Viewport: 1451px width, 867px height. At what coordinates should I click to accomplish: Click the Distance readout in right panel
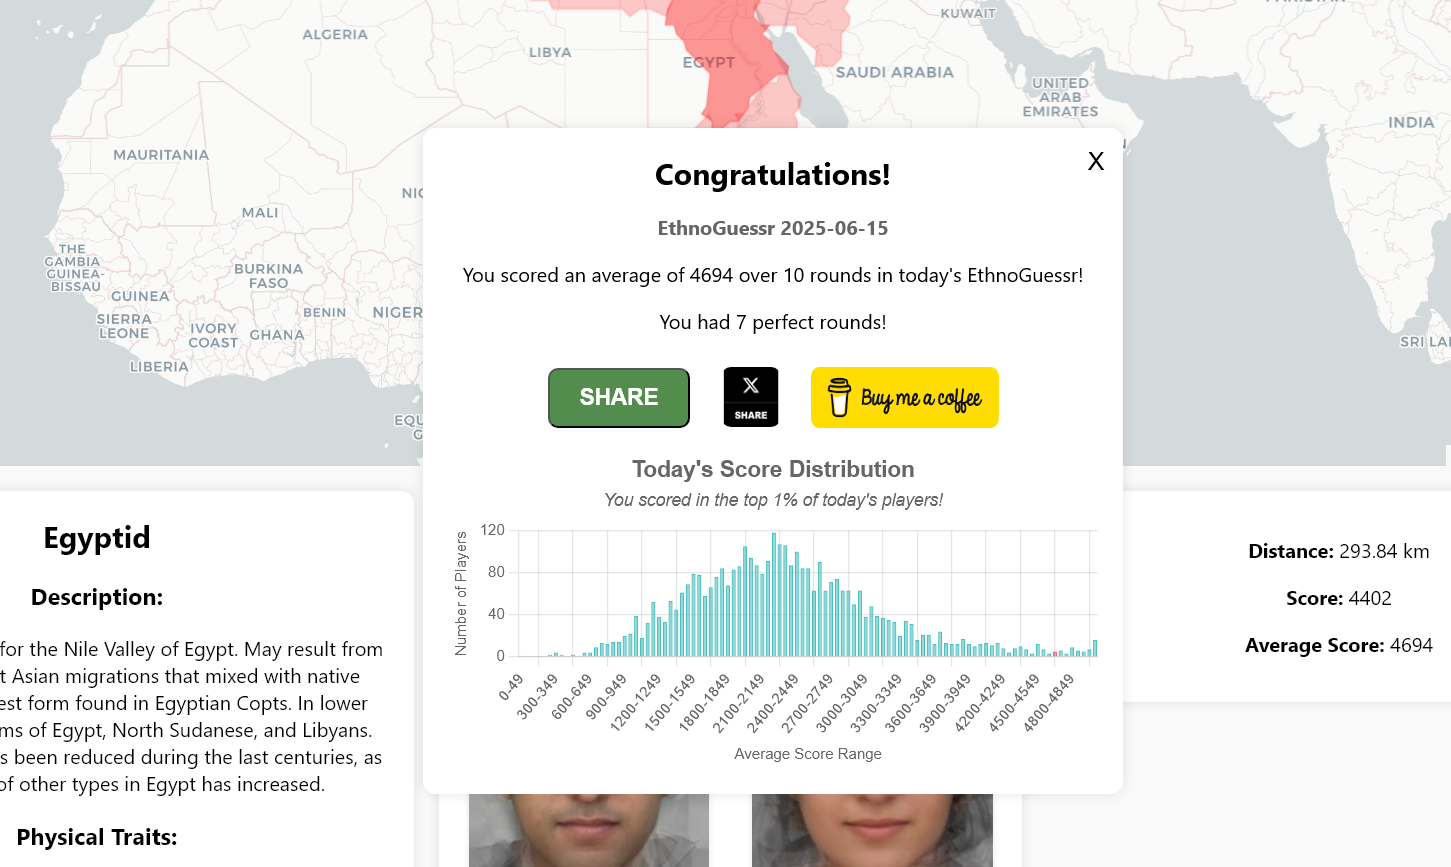pyautogui.click(x=1339, y=551)
